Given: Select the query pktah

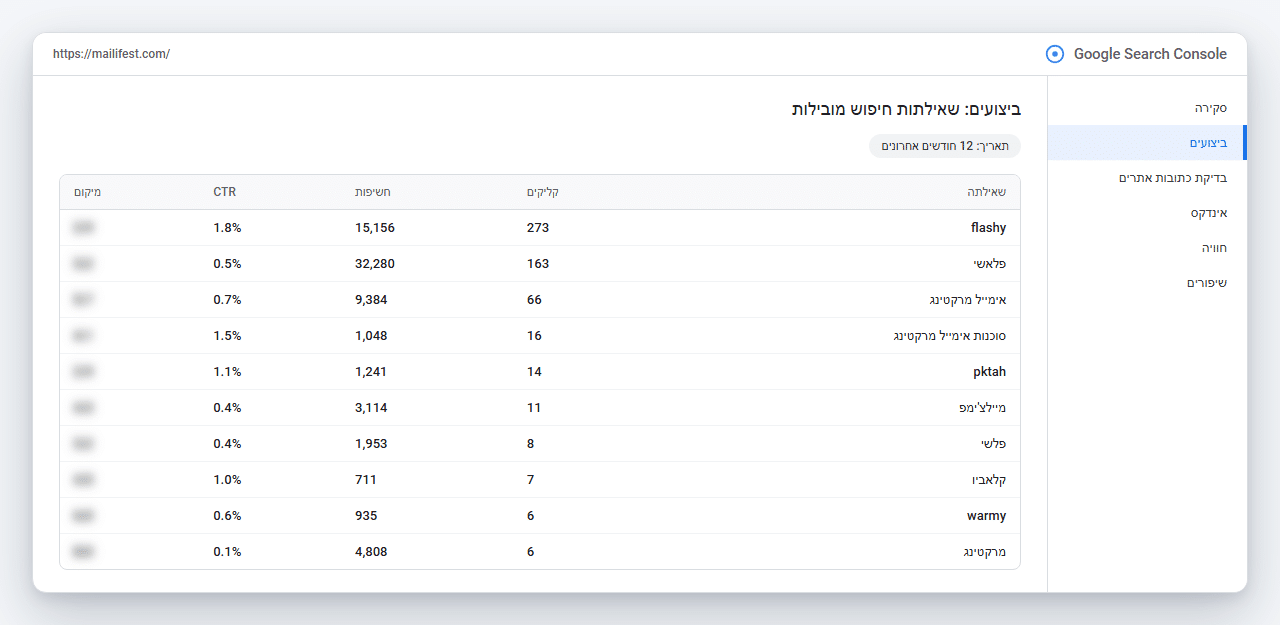Looking at the screenshot, I should (x=989, y=372).
